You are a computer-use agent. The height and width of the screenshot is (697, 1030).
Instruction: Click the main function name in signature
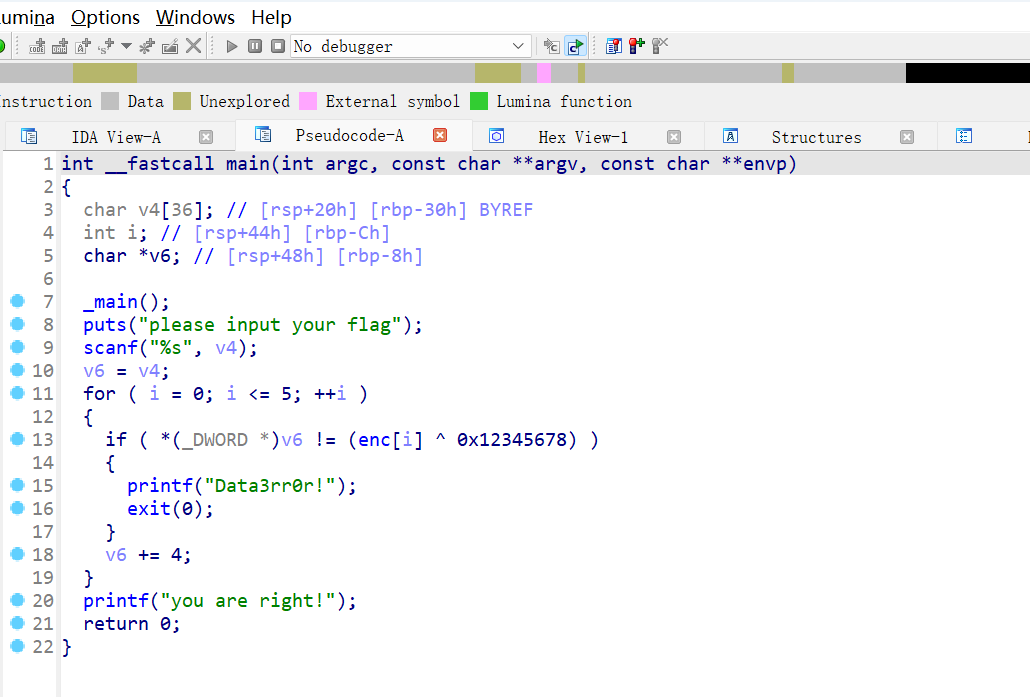coord(248,164)
